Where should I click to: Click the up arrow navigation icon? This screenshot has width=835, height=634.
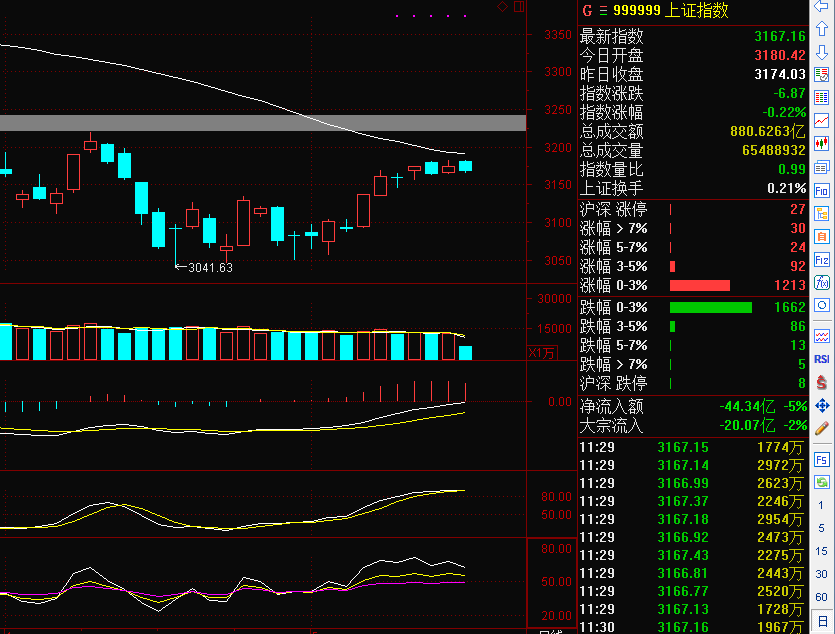822,29
